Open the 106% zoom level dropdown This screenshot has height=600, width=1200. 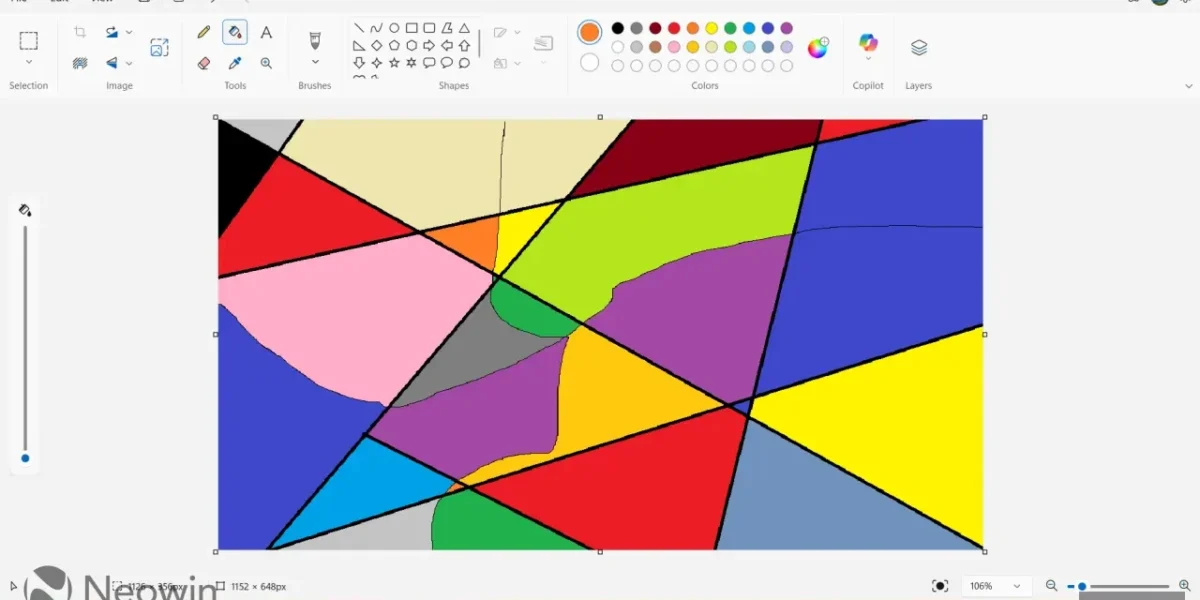(996, 586)
